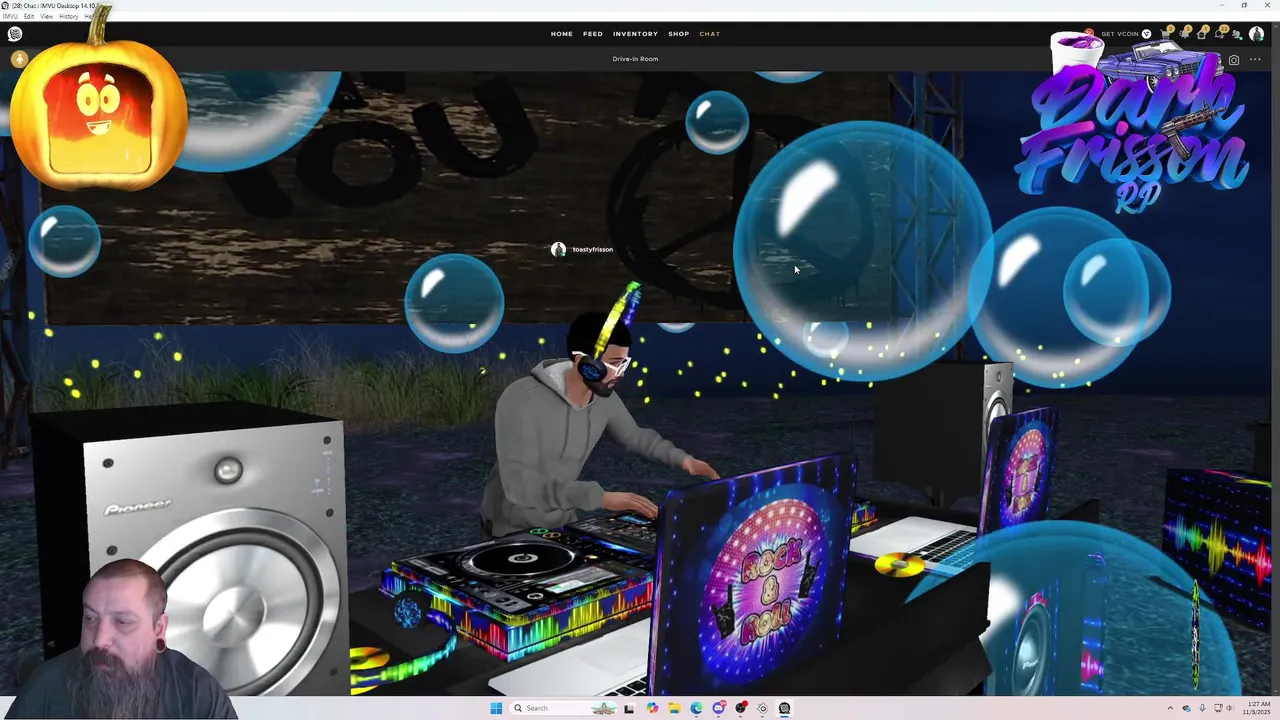Open the house invites icon

[x=1201, y=34]
